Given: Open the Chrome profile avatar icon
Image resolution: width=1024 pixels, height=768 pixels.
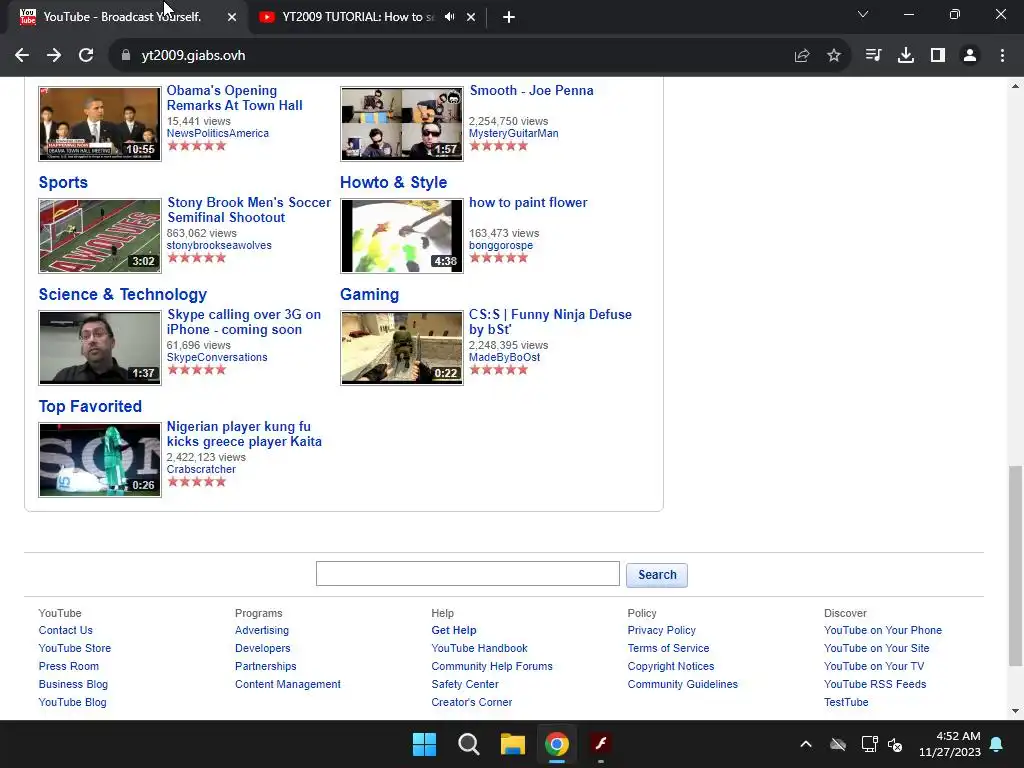Looking at the screenshot, I should click(970, 56).
